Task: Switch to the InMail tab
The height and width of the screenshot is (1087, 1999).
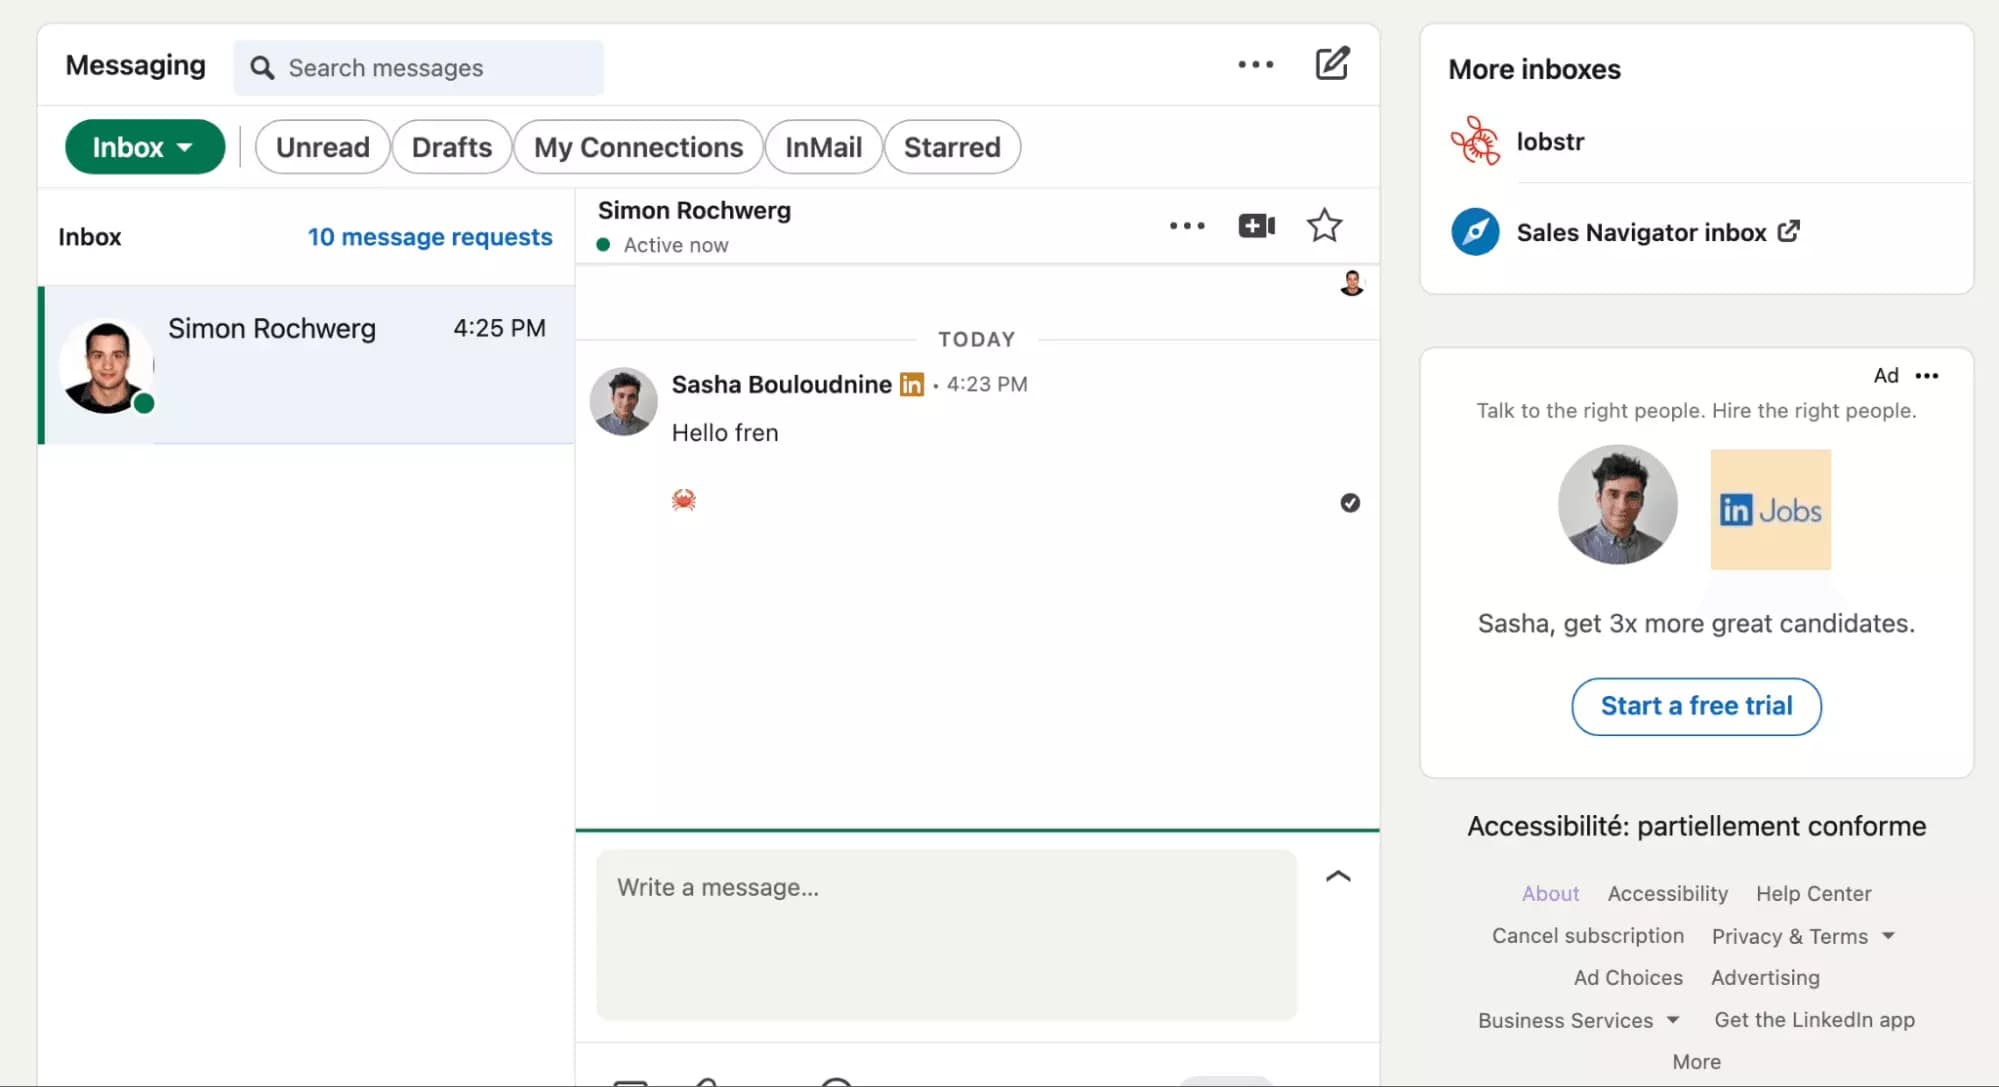Action: (x=823, y=146)
